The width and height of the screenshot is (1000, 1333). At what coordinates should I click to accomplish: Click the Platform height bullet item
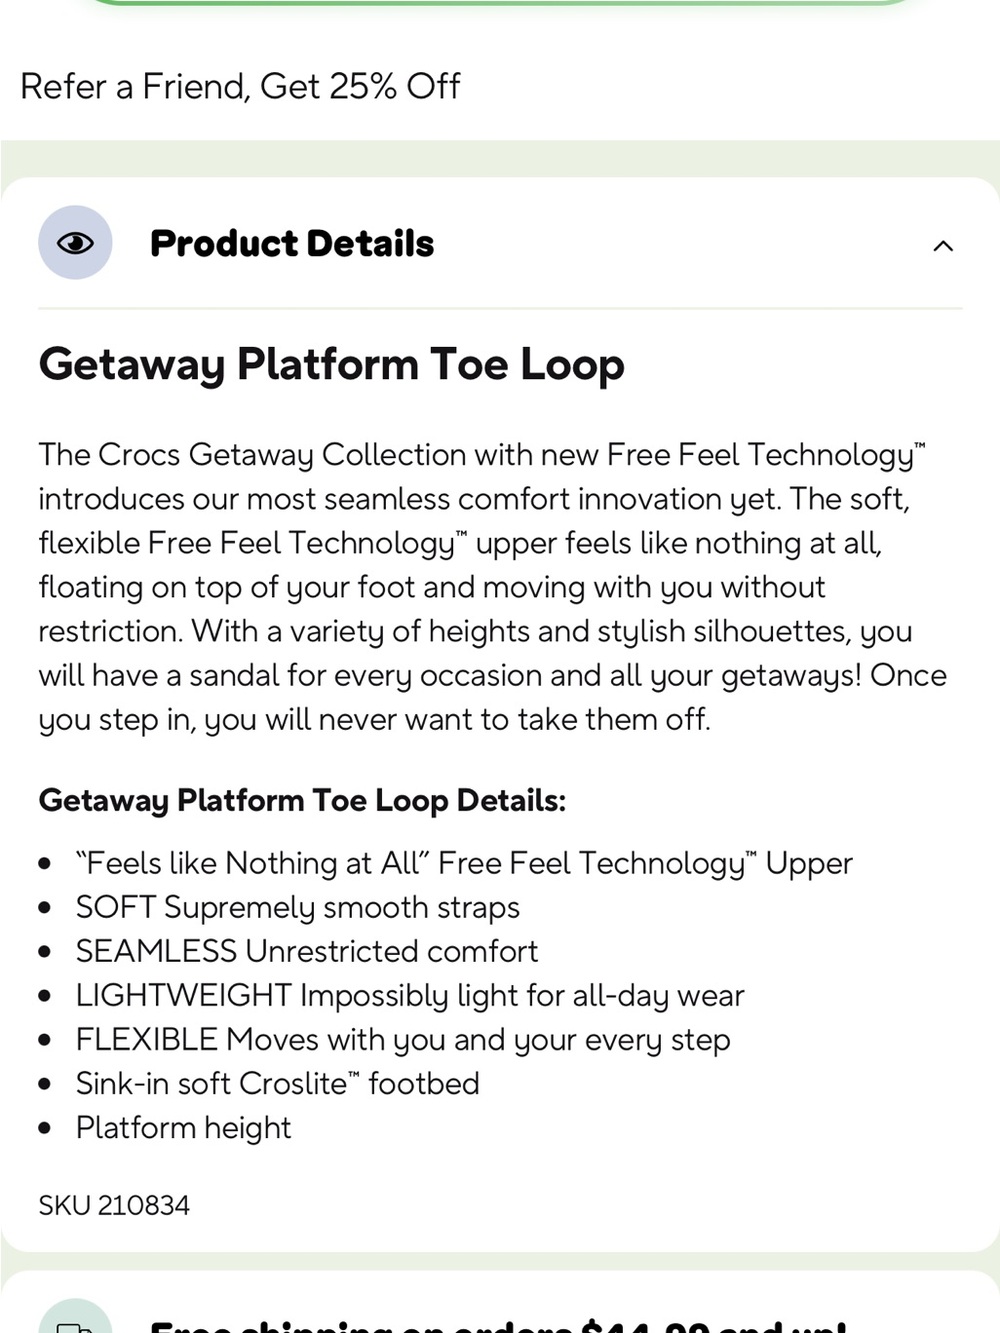(x=183, y=1128)
